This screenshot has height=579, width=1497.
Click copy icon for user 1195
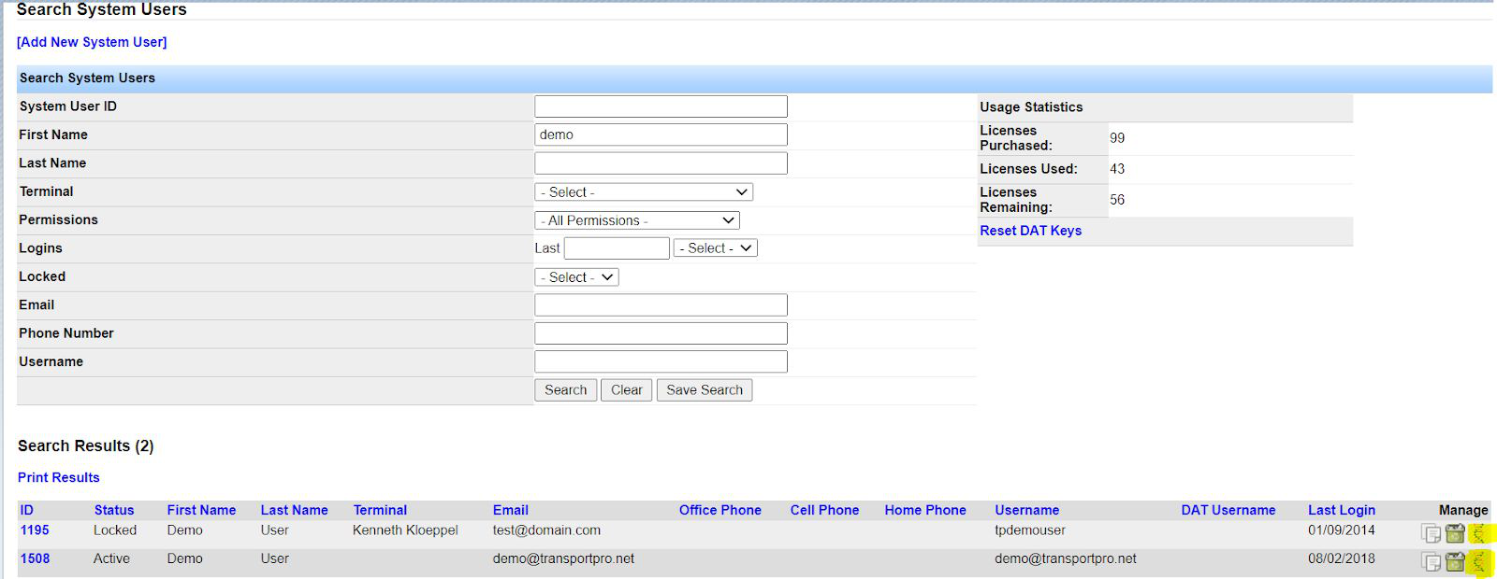1432,534
